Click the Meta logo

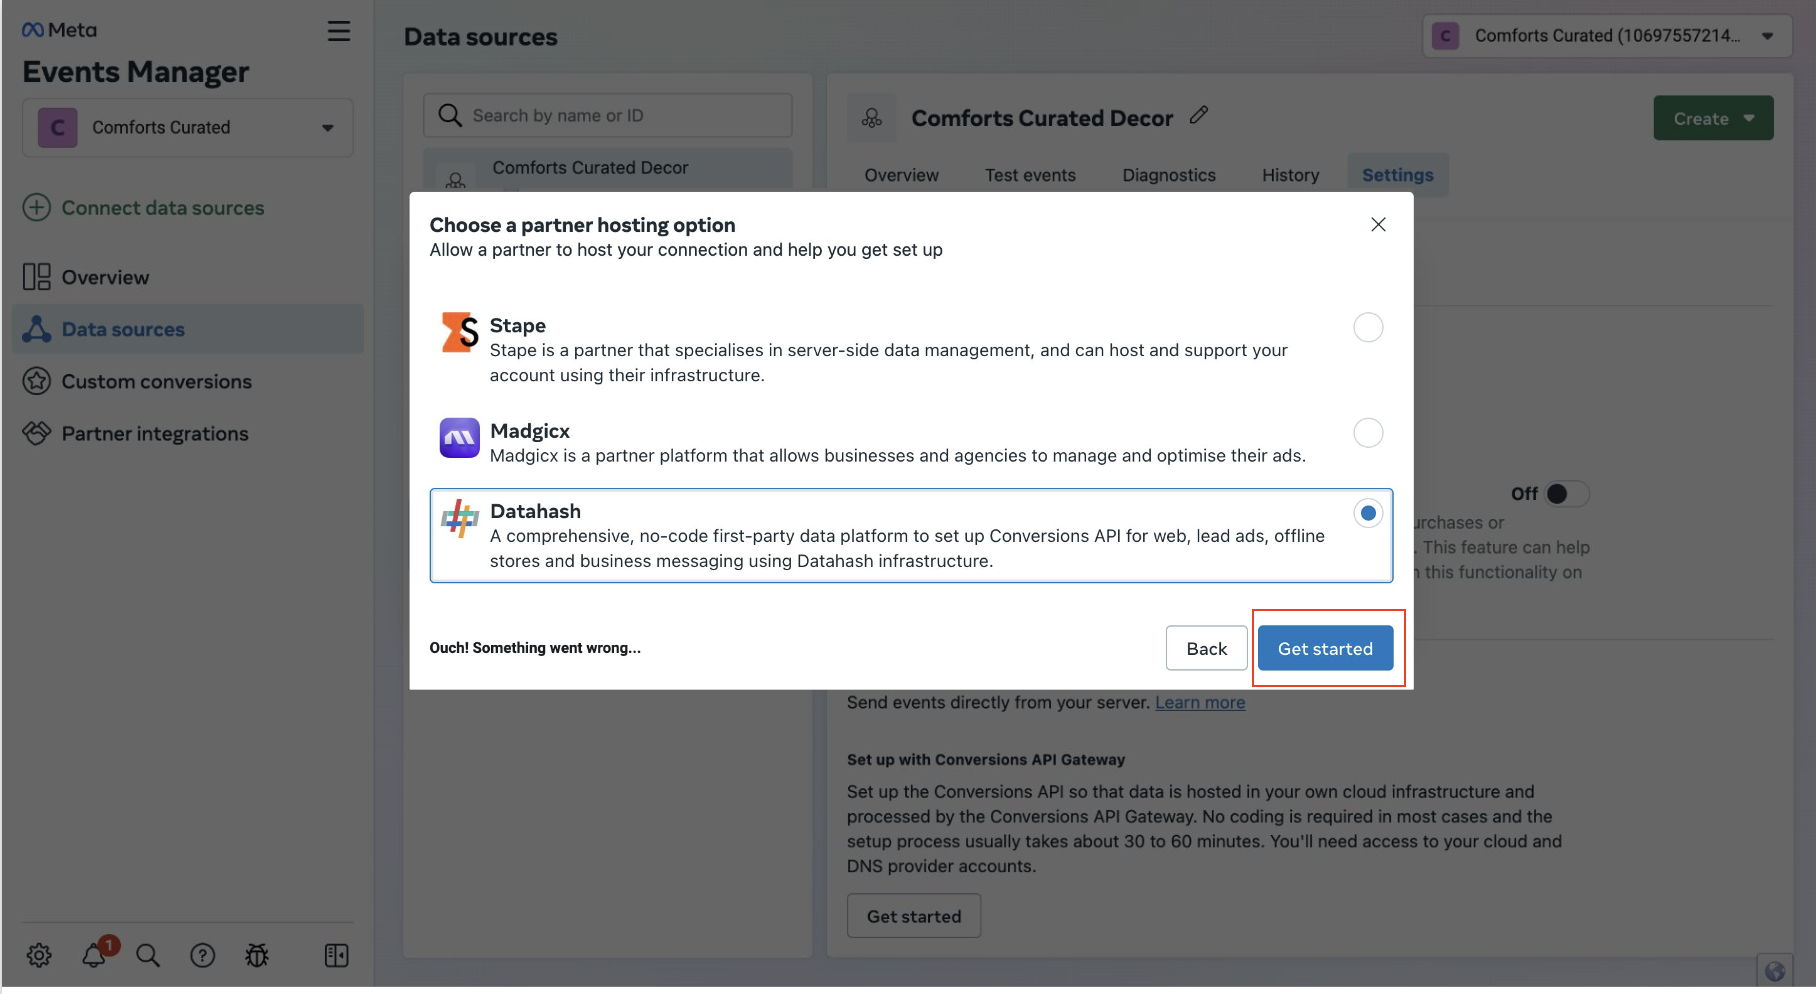[x=59, y=30]
